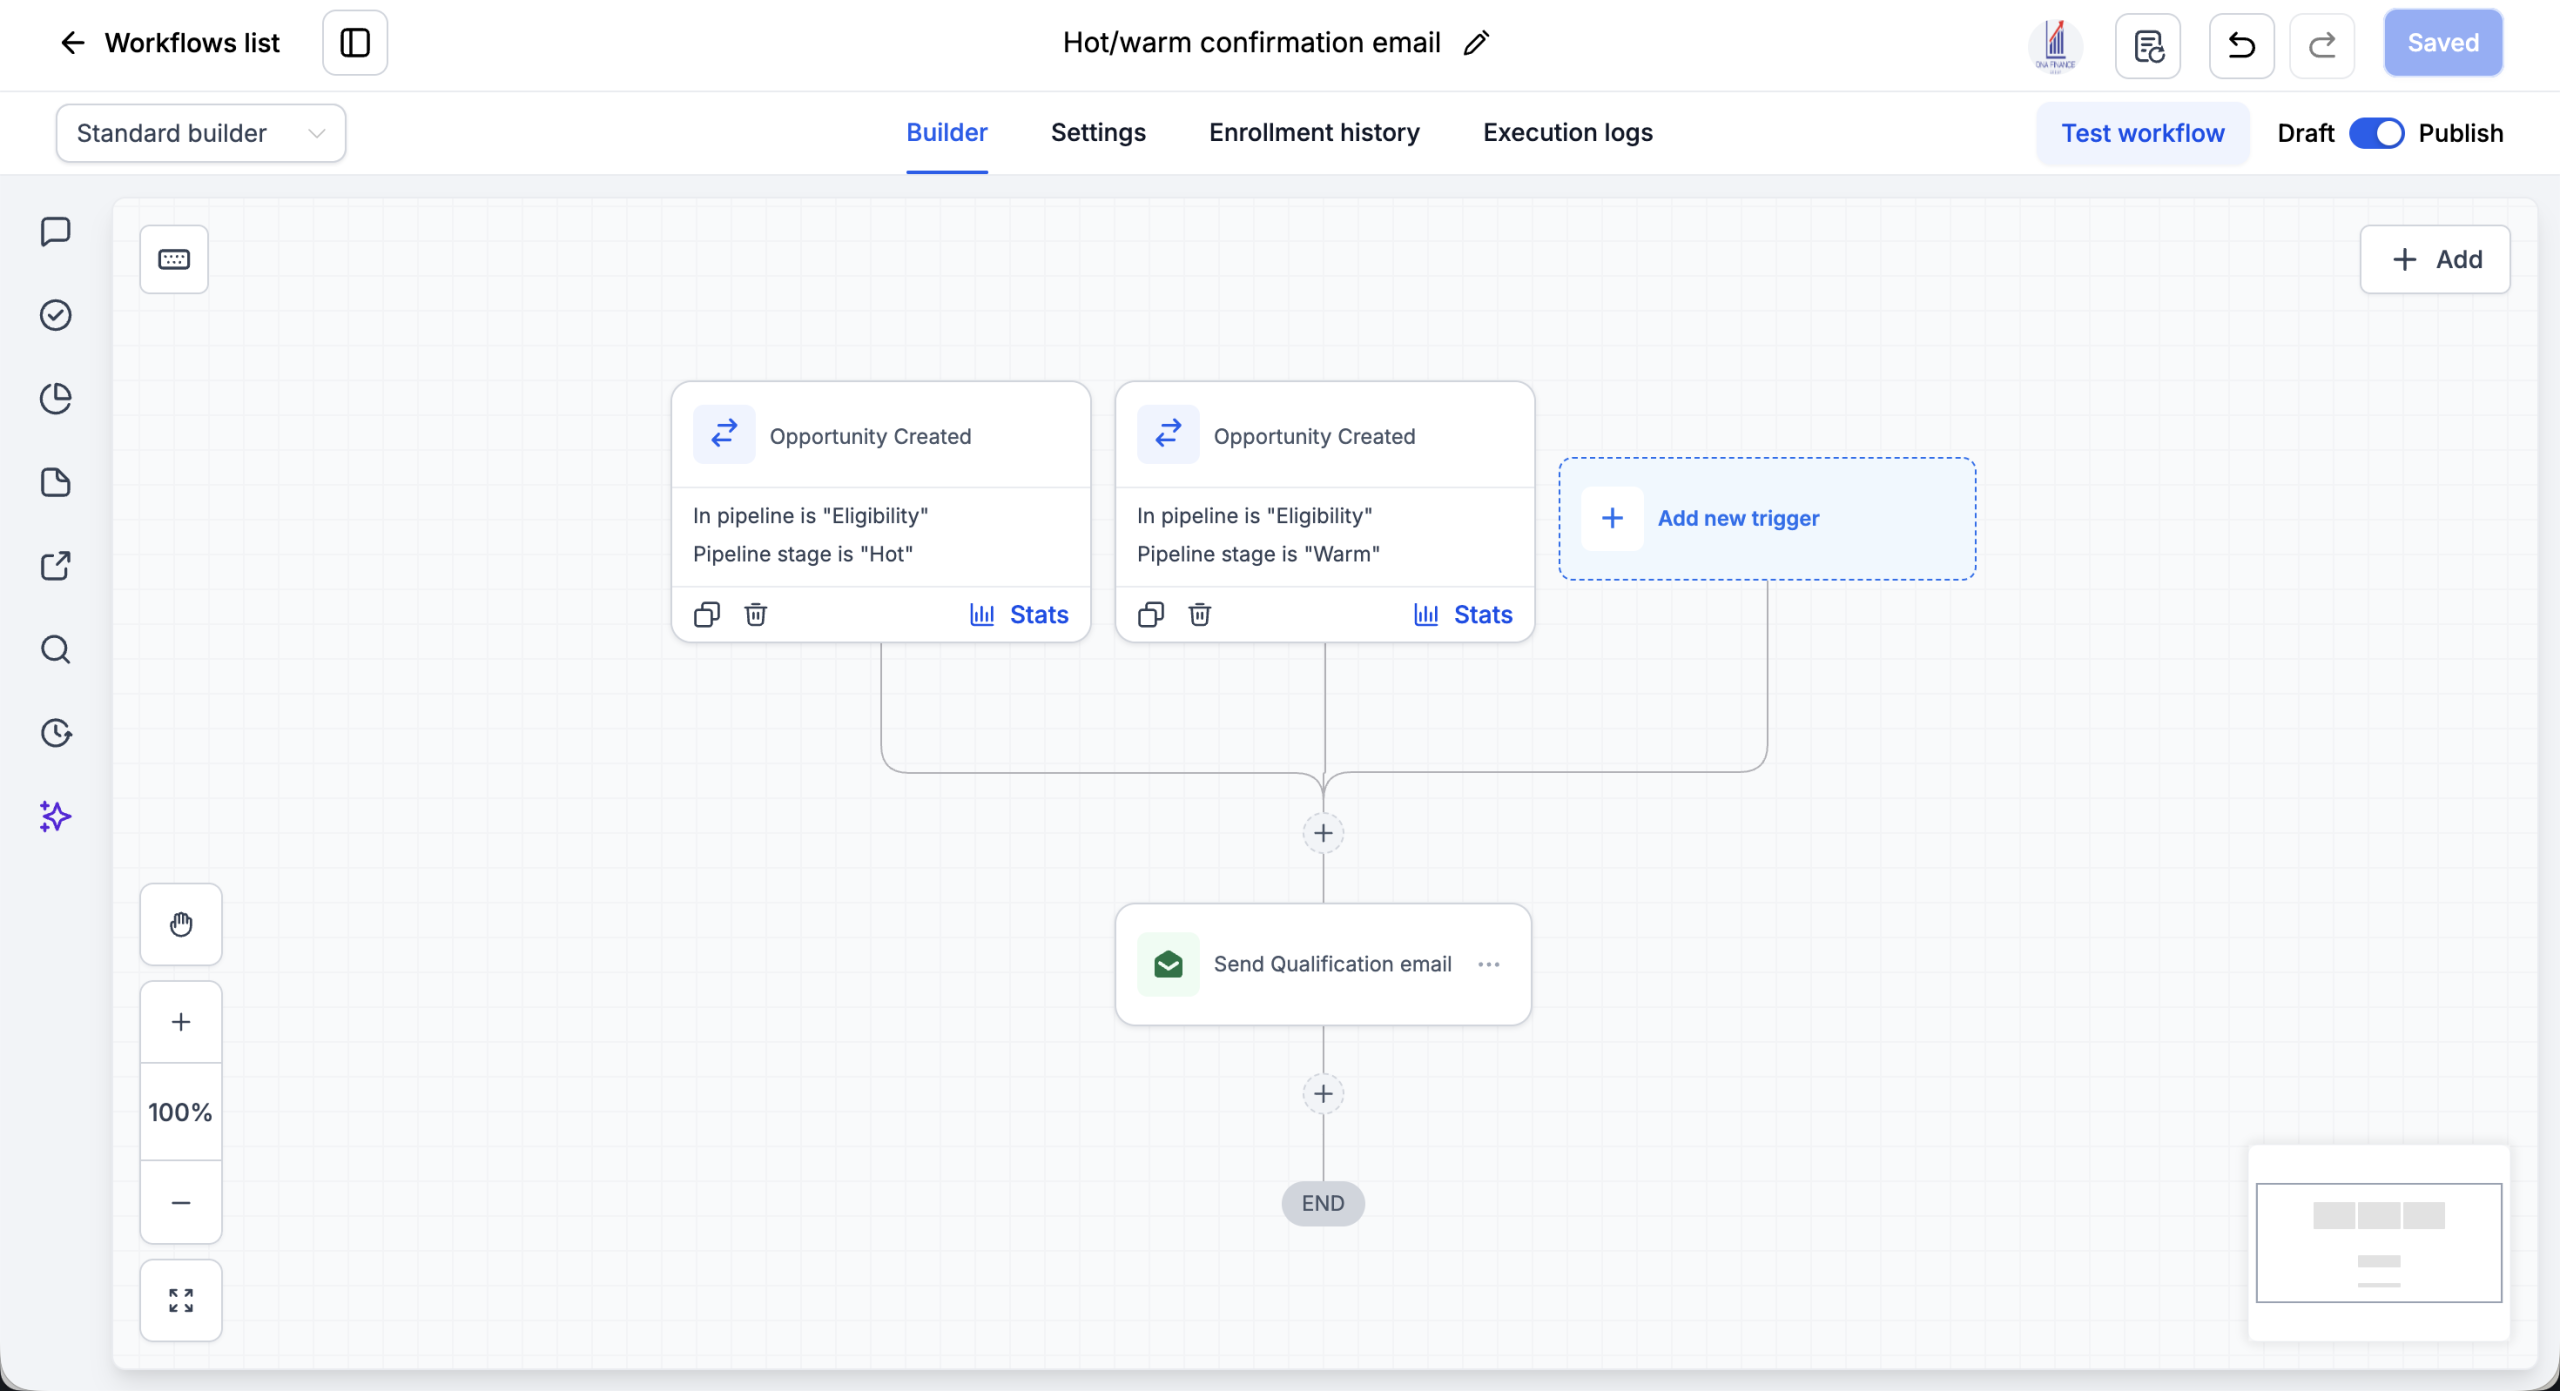Viewport: 2560px width, 1391px height.
Task: Click the Saved button
Action: pos(2443,43)
